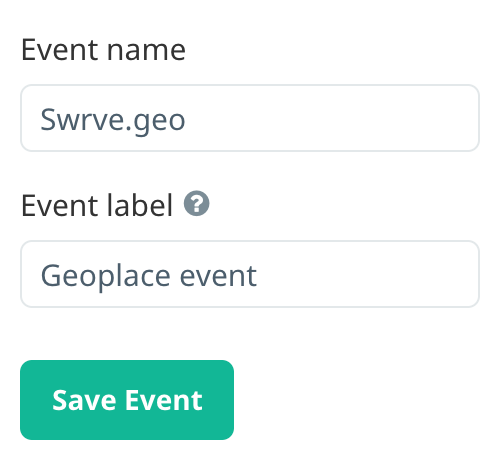Viewport: 500px width, 460px height.
Task: Select the Event label field label
Action: point(97,206)
